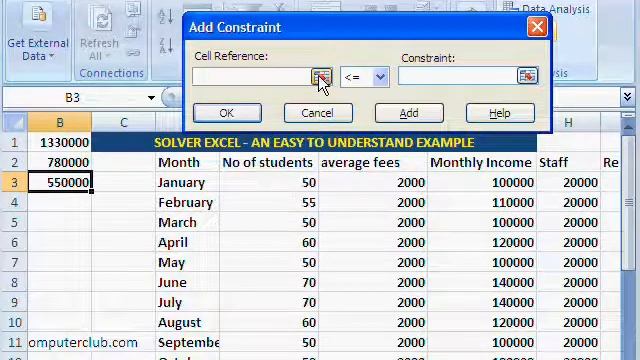
Task: Cancel the Add Constraint dialog
Action: point(318,113)
